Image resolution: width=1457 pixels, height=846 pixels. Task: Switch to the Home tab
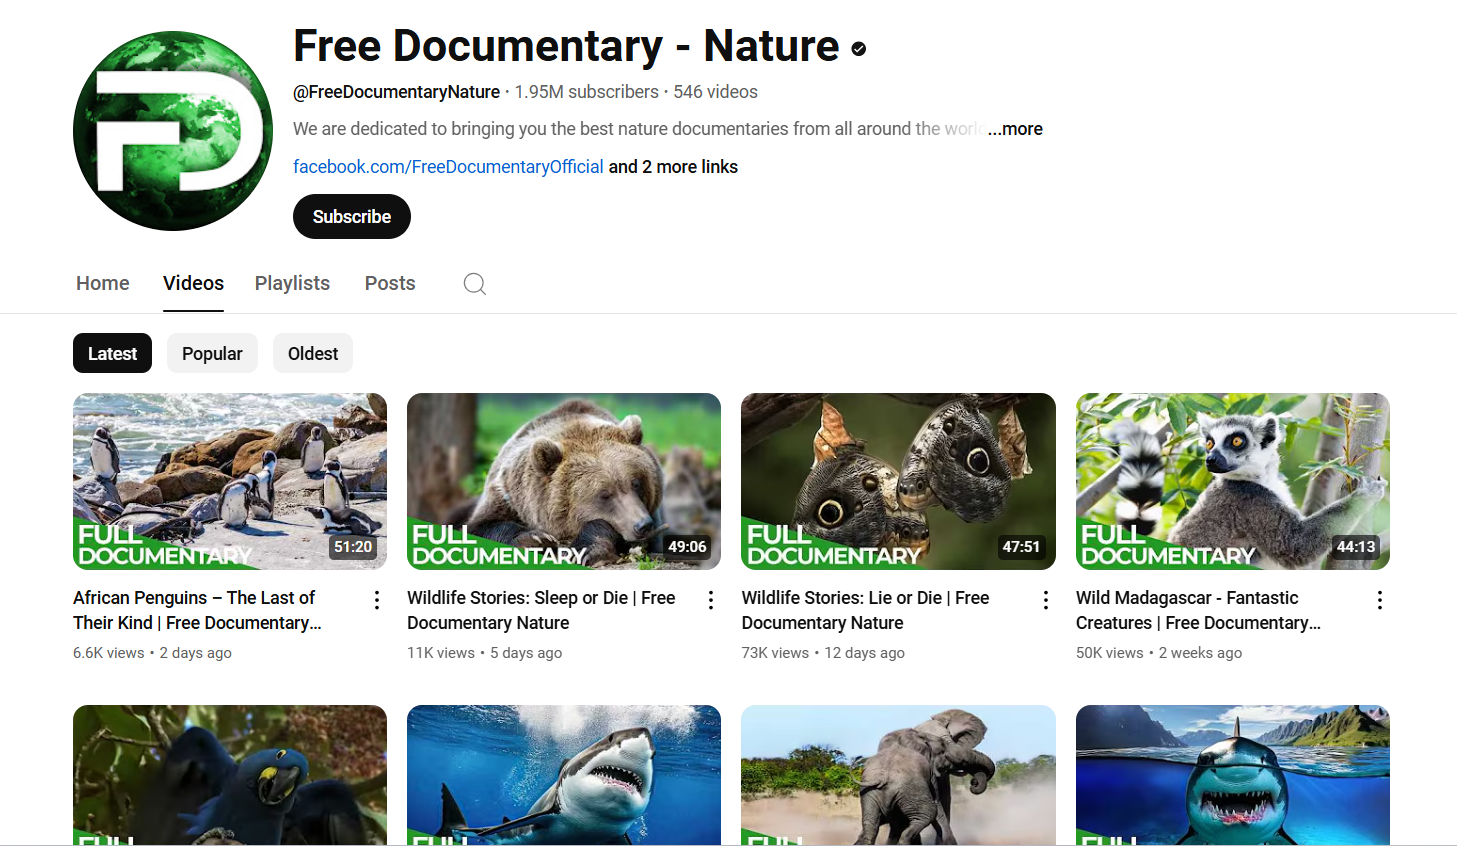click(103, 283)
